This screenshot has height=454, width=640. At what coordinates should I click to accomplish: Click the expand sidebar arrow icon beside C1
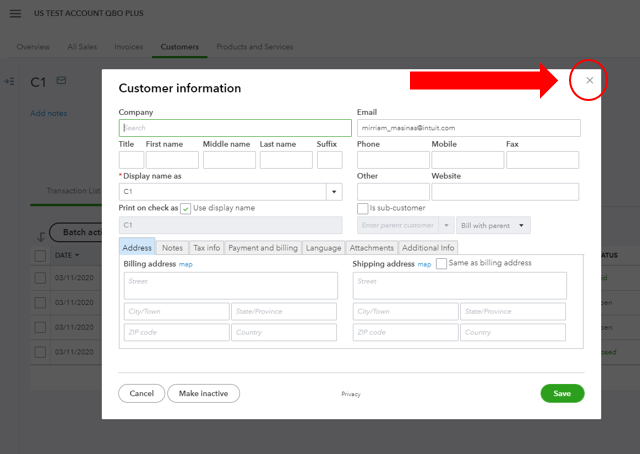click(x=9, y=82)
